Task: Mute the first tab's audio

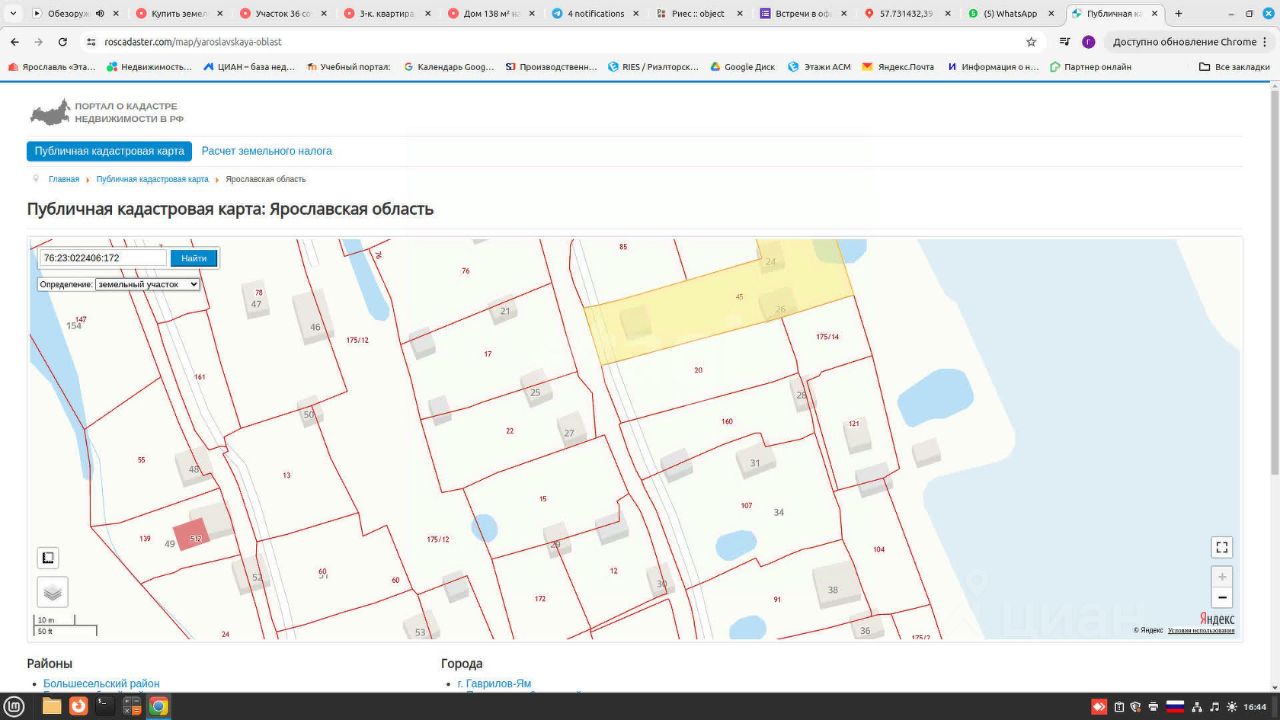Action: point(101,14)
